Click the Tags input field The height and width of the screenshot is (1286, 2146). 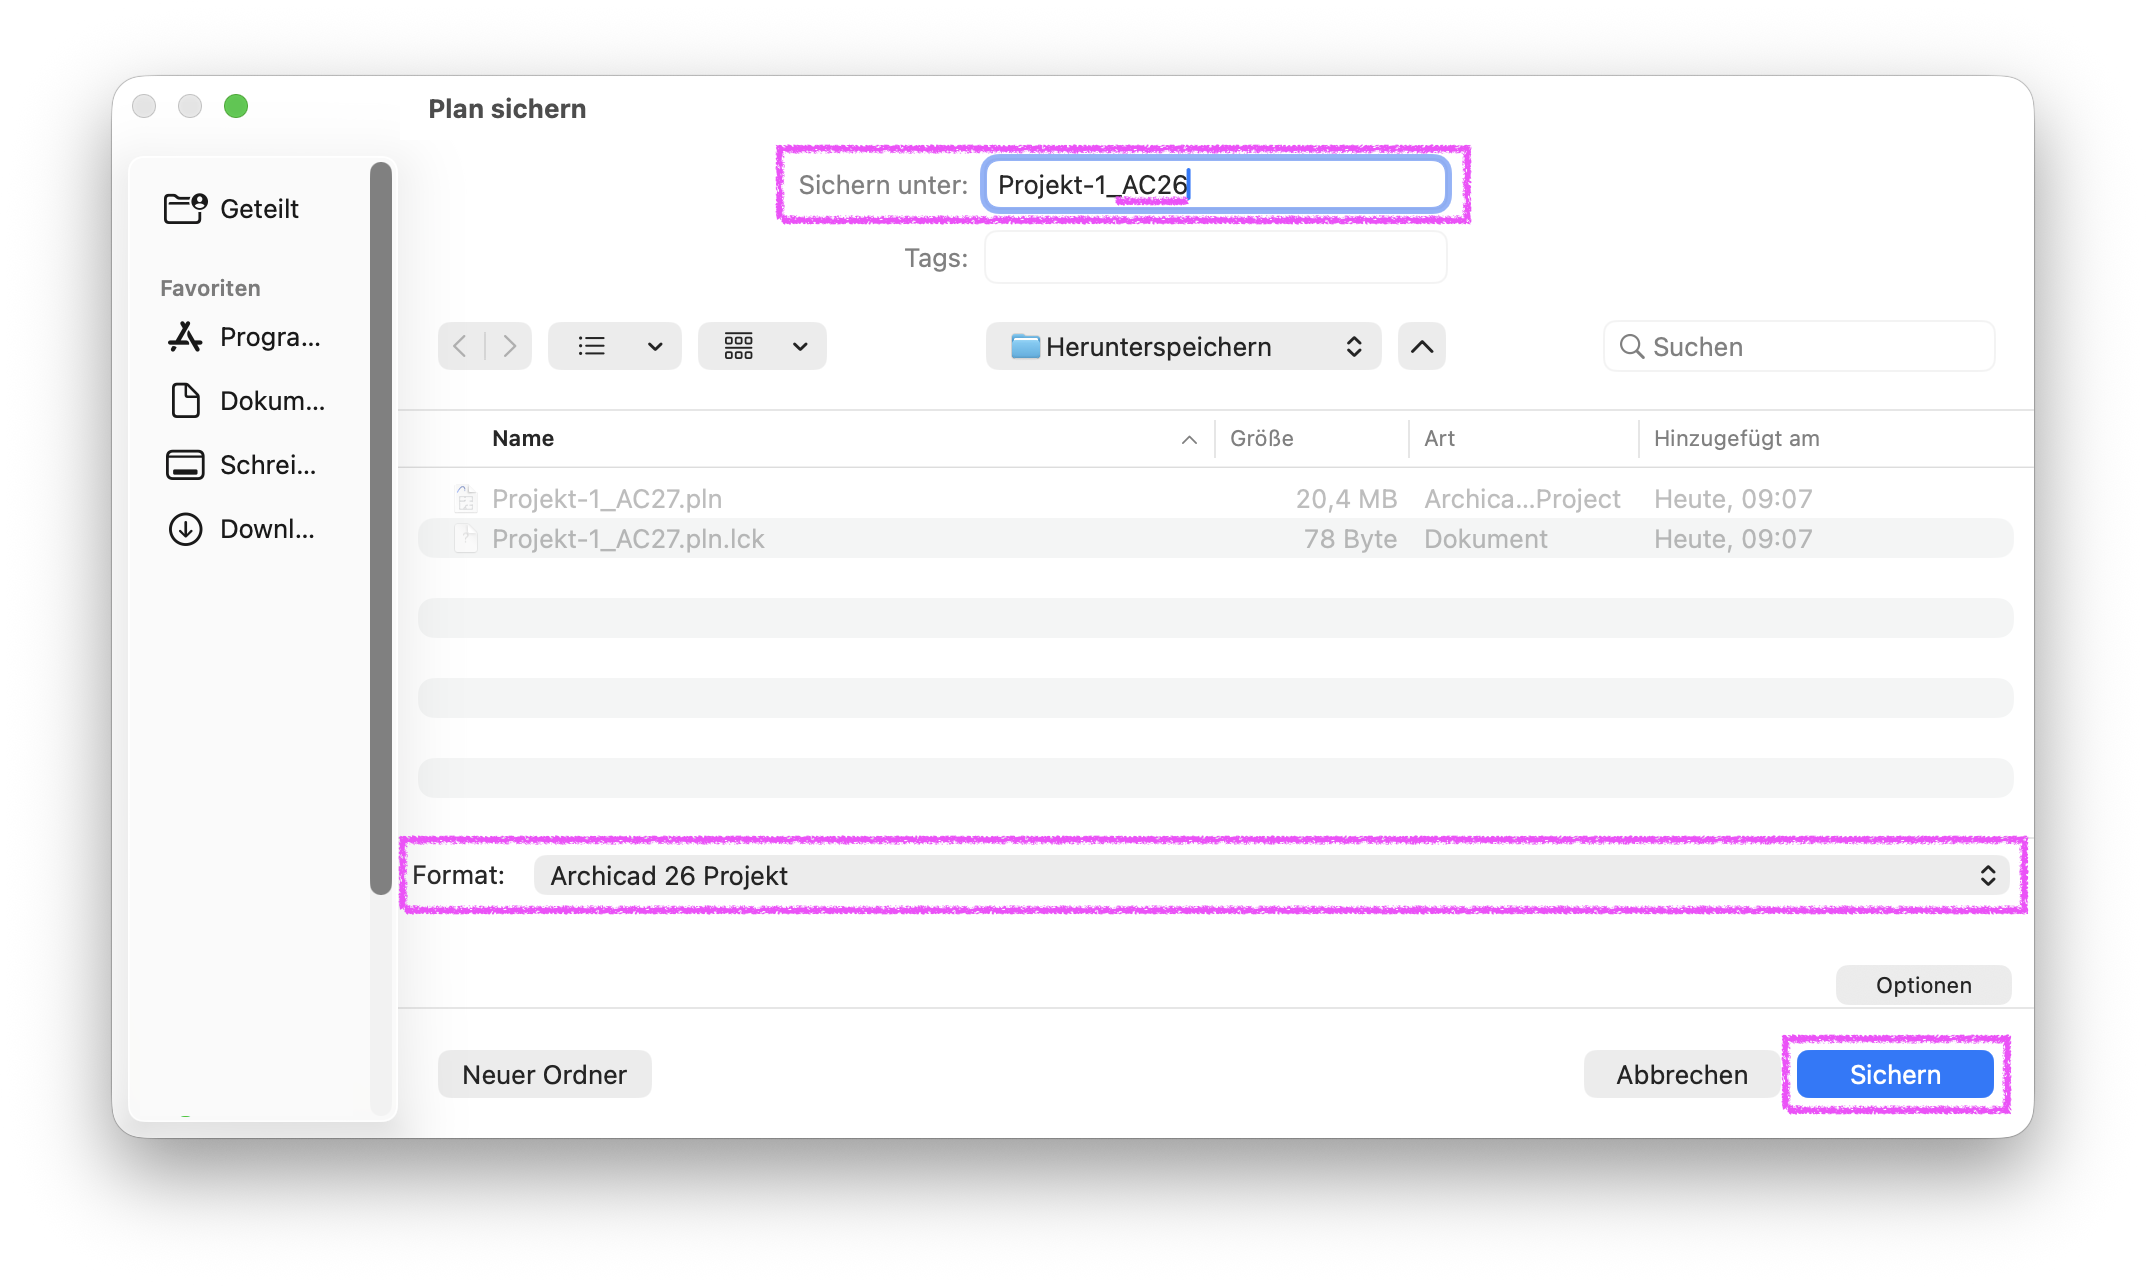(1215, 258)
